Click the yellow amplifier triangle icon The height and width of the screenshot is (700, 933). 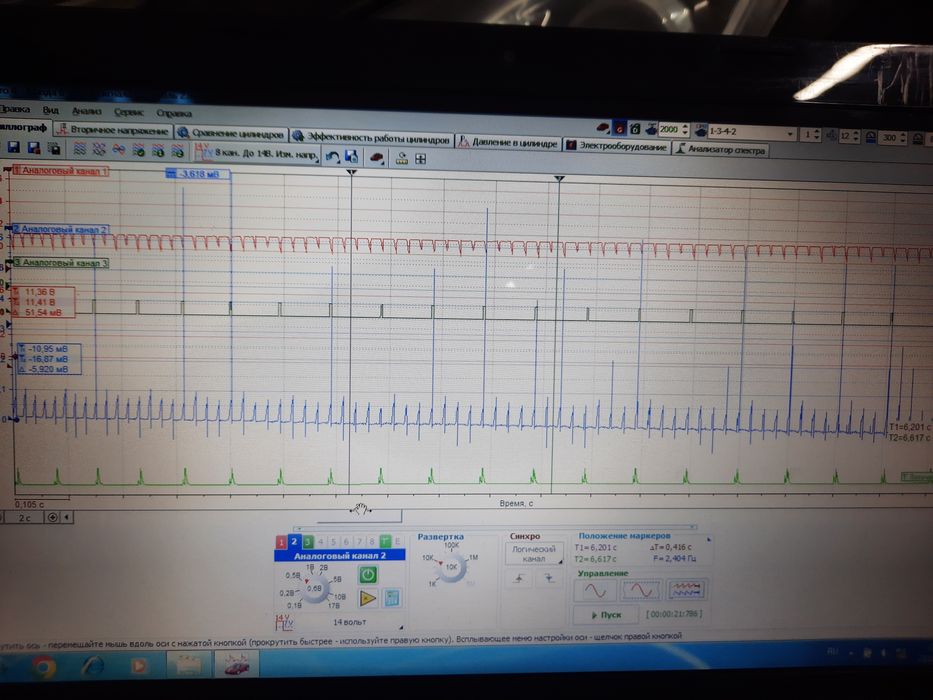pyautogui.click(x=368, y=598)
